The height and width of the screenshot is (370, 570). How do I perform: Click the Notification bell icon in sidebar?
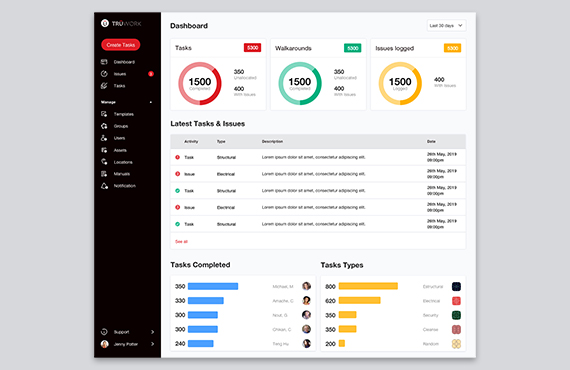104,186
